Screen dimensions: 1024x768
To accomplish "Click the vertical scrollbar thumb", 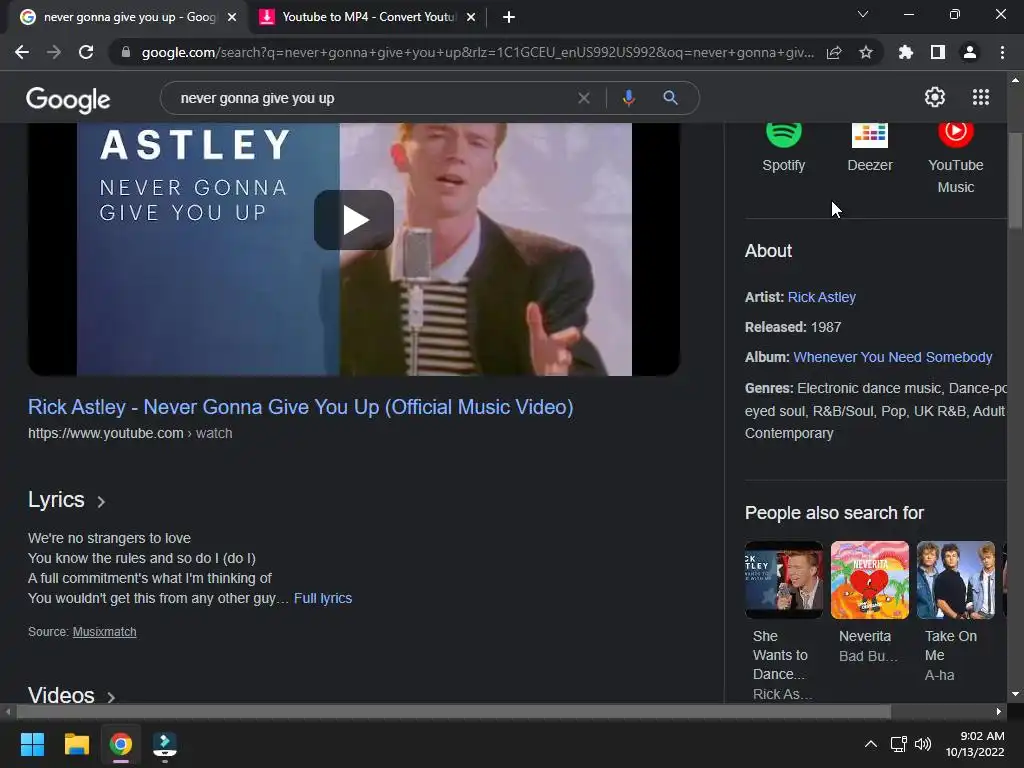I will pyautogui.click(x=1015, y=180).
